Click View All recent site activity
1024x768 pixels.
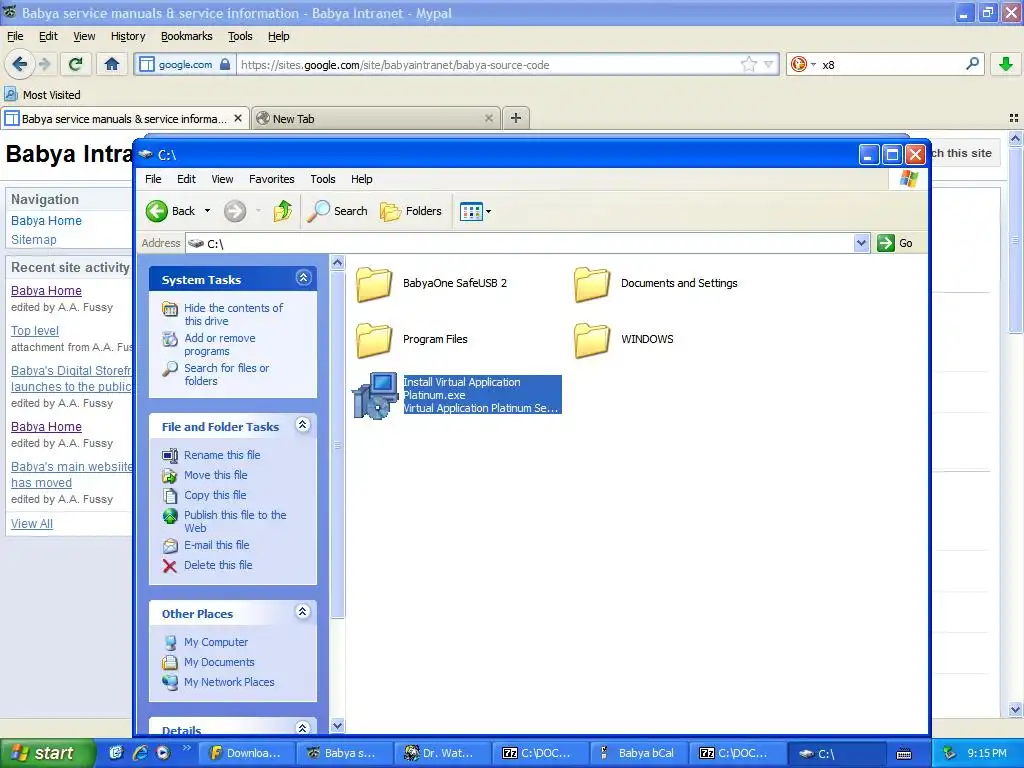coord(32,524)
